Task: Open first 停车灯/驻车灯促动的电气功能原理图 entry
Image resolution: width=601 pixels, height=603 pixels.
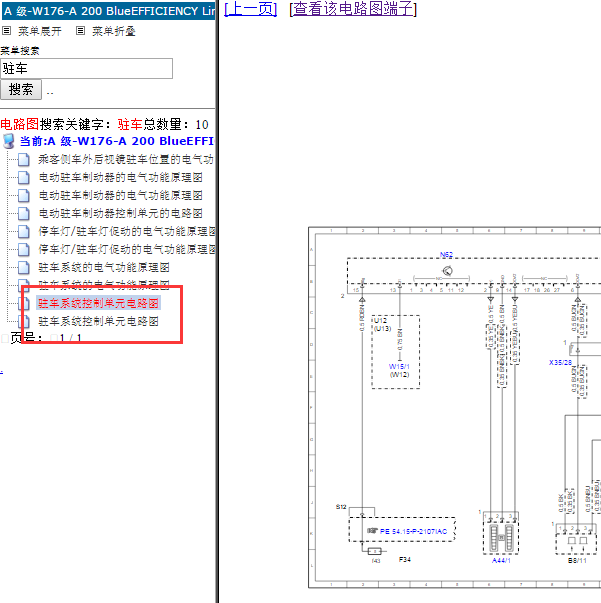Action: [127, 232]
